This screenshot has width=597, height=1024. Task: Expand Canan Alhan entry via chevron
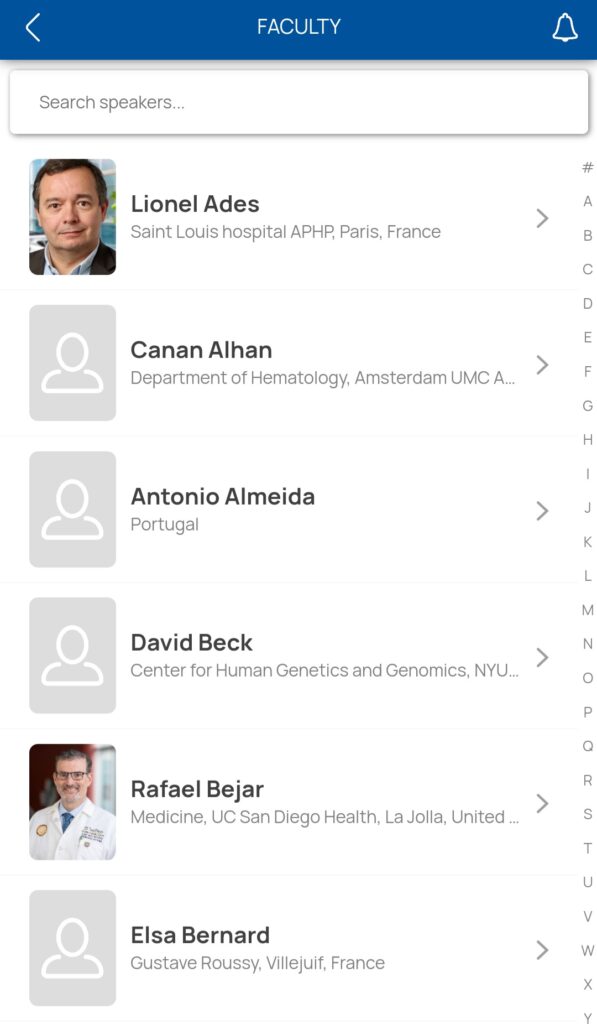pyautogui.click(x=542, y=364)
